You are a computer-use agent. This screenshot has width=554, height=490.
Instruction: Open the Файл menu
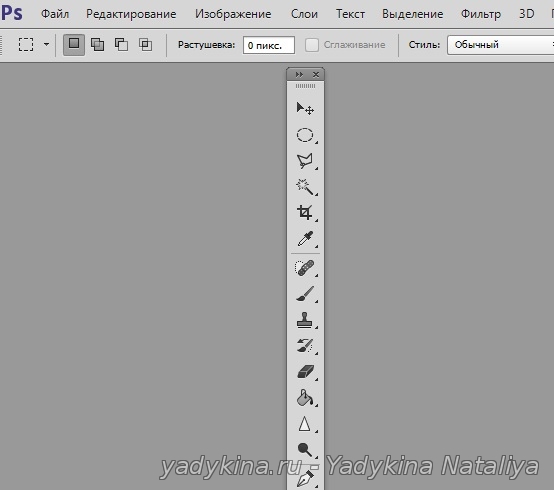click(55, 14)
